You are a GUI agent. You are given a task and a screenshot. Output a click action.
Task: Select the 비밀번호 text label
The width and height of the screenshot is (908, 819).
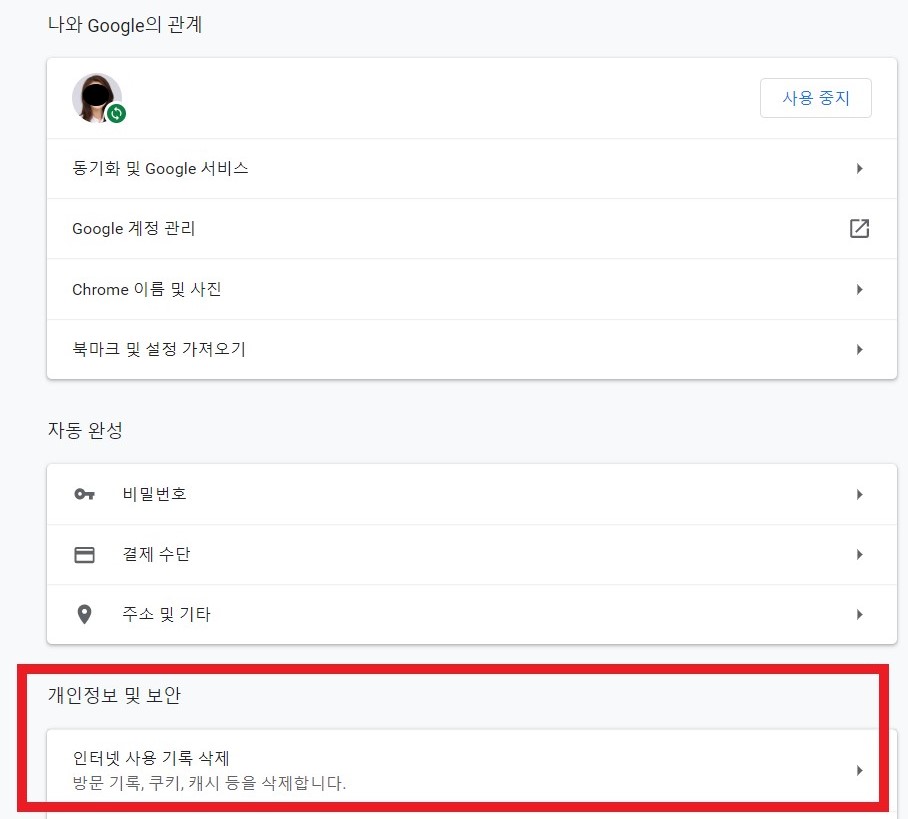(x=155, y=494)
